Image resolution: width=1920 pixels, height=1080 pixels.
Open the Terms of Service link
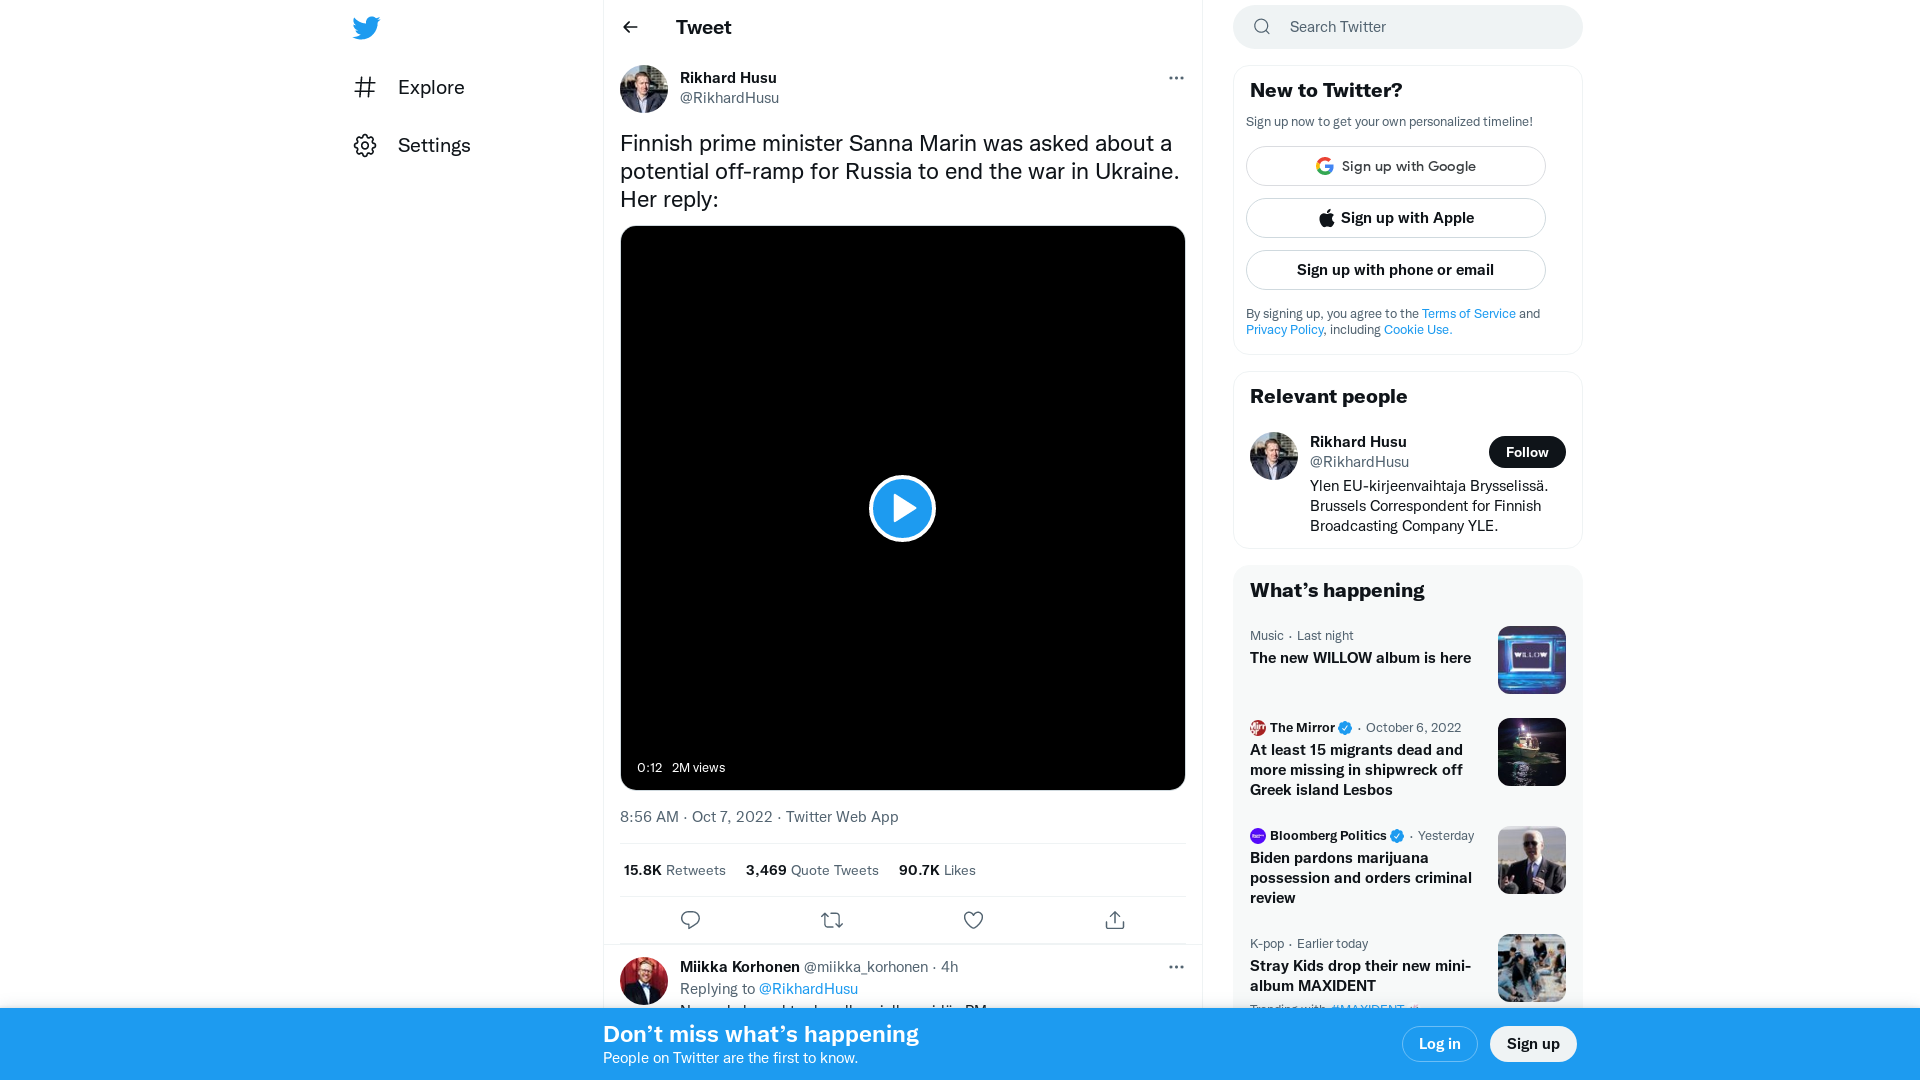tap(1468, 314)
